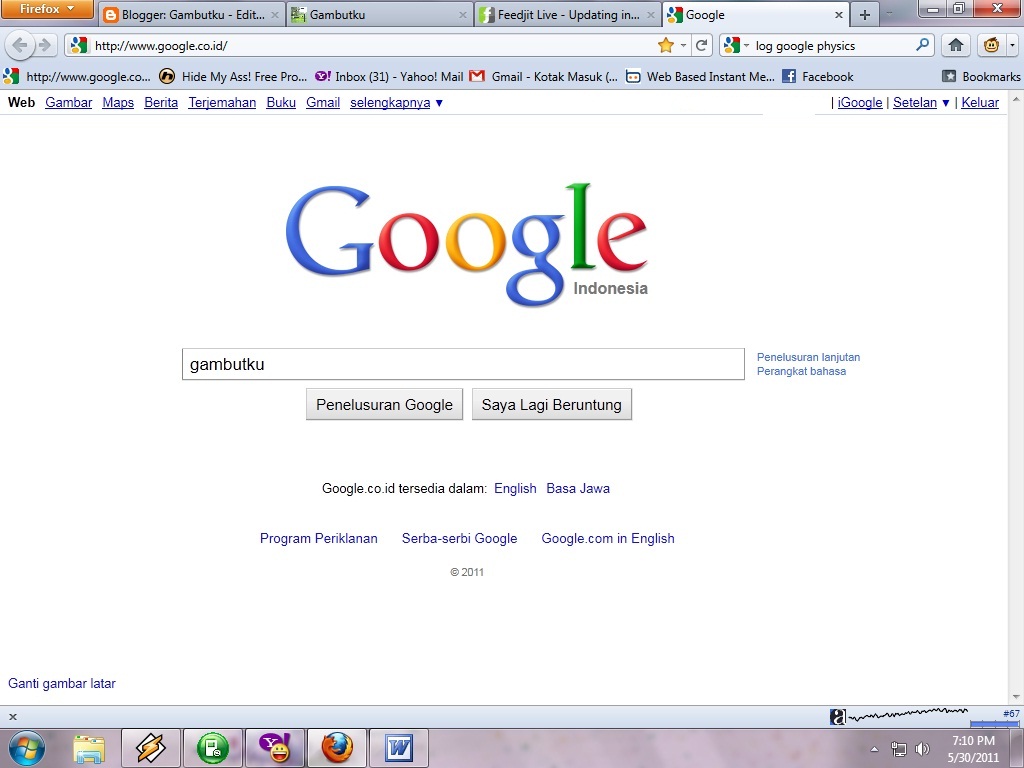1024x768 pixels.
Task: Open Penelusuran lanjutan link
Action: click(x=808, y=357)
